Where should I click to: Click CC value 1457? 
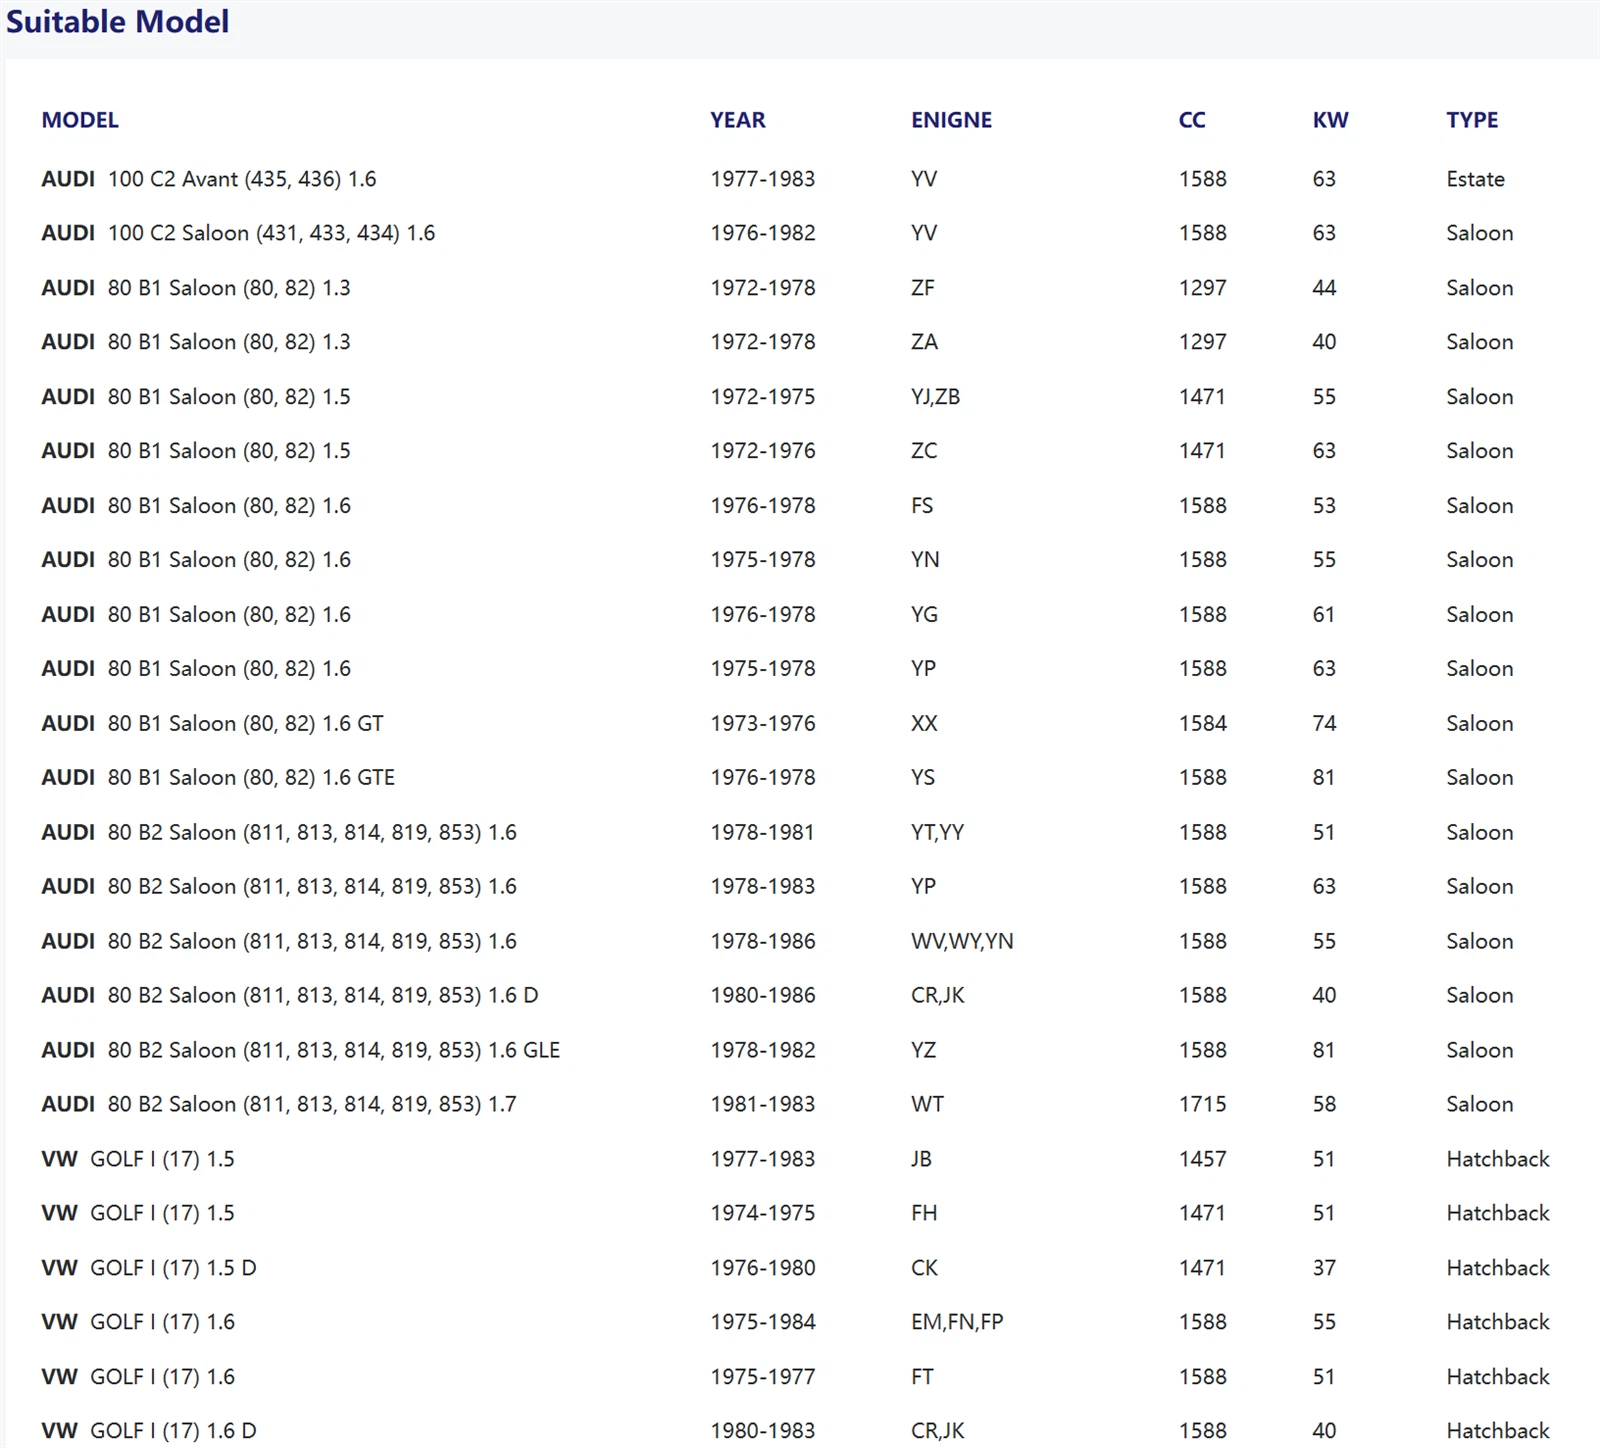pyautogui.click(x=1202, y=1159)
